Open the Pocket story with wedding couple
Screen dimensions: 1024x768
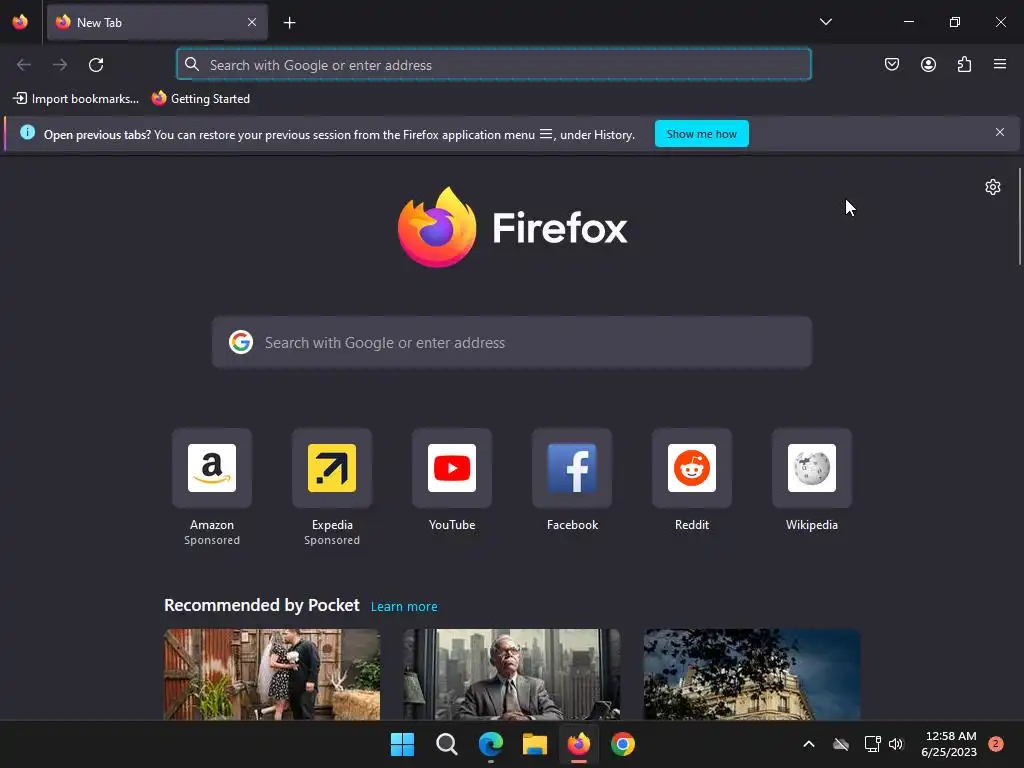point(272,675)
